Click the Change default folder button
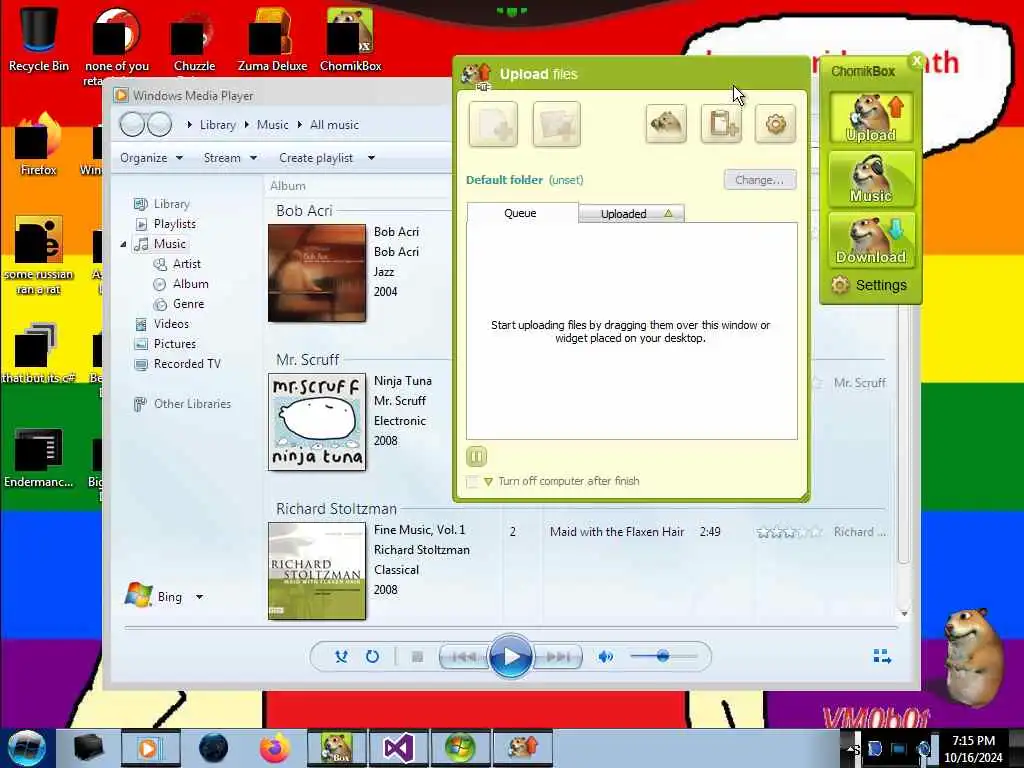The width and height of the screenshot is (1024, 768). coord(760,180)
